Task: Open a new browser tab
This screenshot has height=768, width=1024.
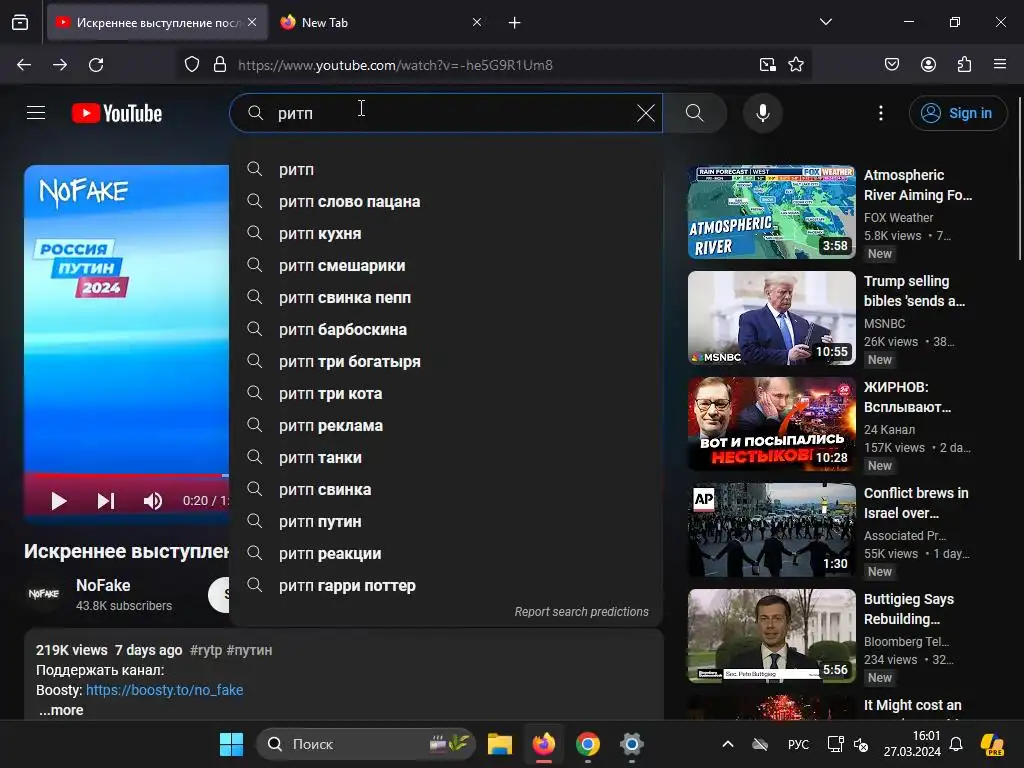Action: (x=515, y=23)
